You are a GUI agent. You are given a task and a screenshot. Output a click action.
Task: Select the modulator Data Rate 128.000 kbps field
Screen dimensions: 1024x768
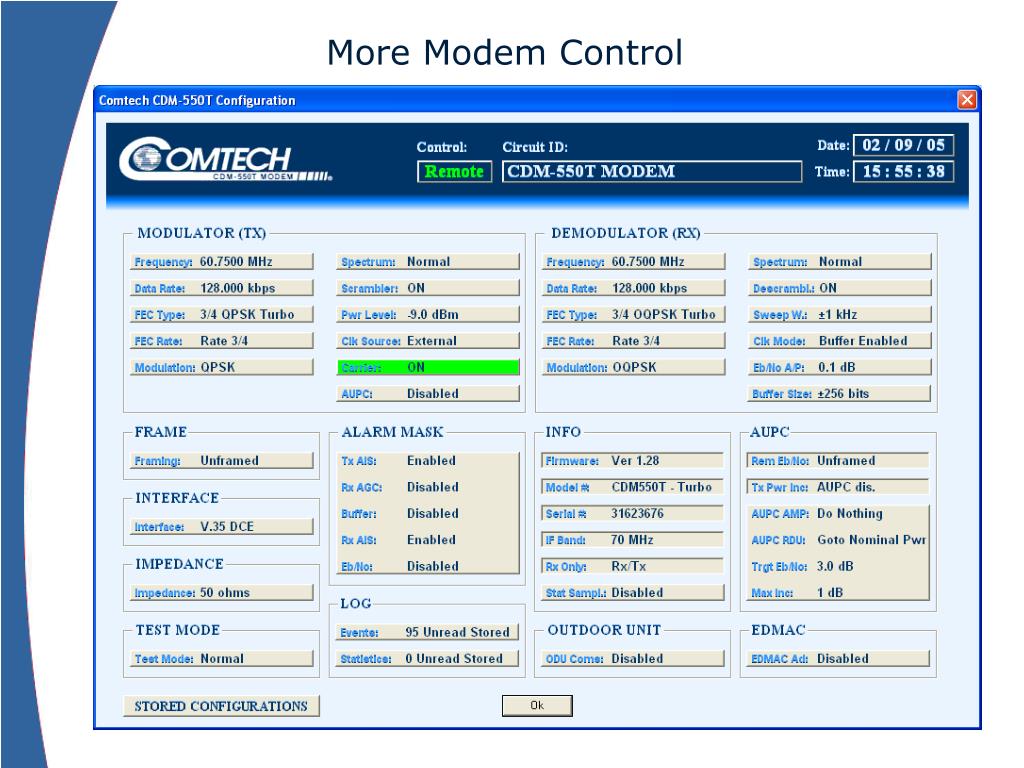coord(222,288)
